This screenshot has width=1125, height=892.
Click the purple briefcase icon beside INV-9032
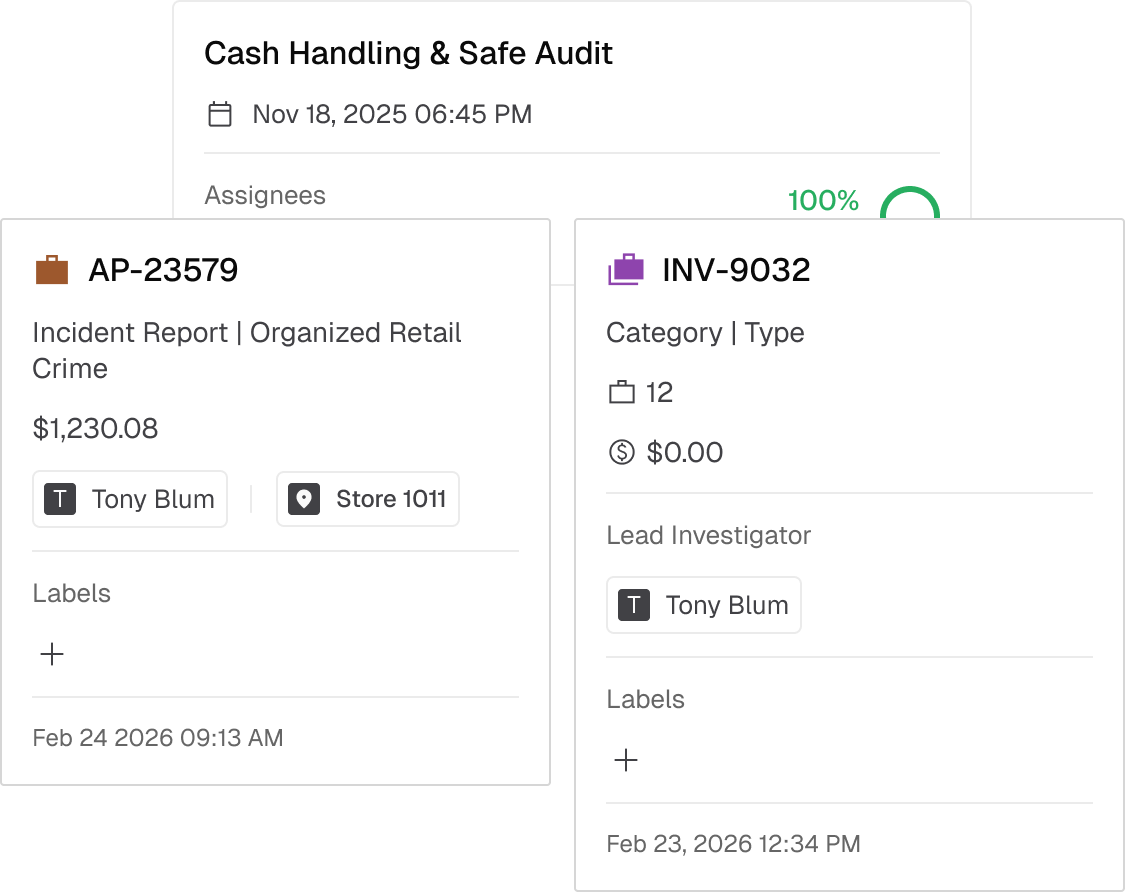(x=626, y=270)
